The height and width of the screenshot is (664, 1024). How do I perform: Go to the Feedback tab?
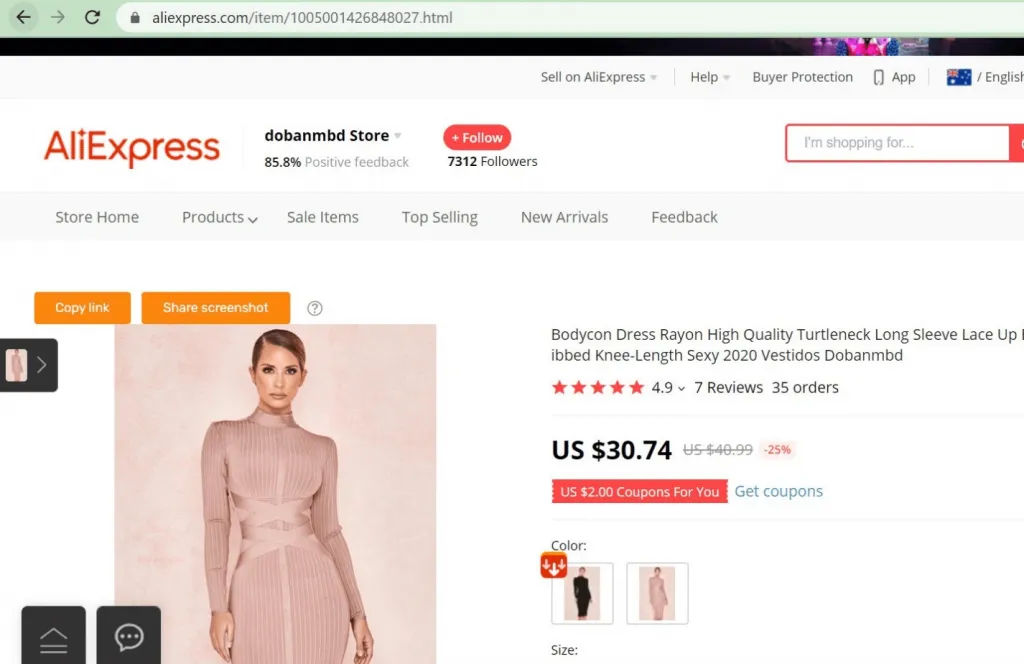point(684,217)
